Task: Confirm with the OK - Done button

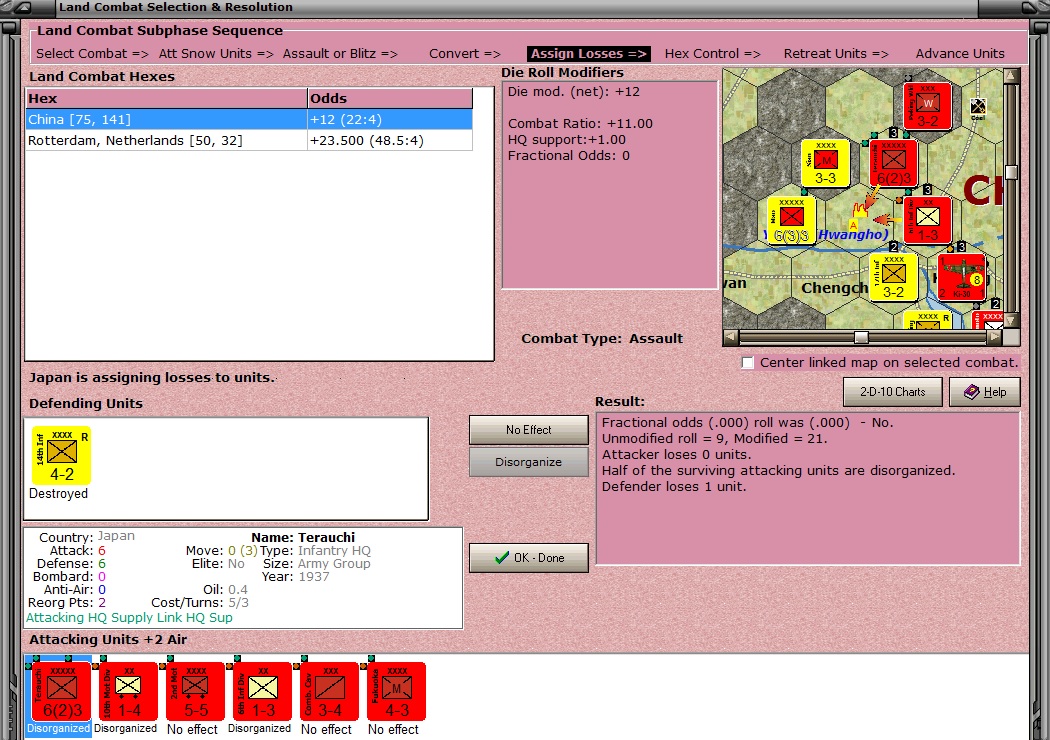Action: [x=528, y=558]
